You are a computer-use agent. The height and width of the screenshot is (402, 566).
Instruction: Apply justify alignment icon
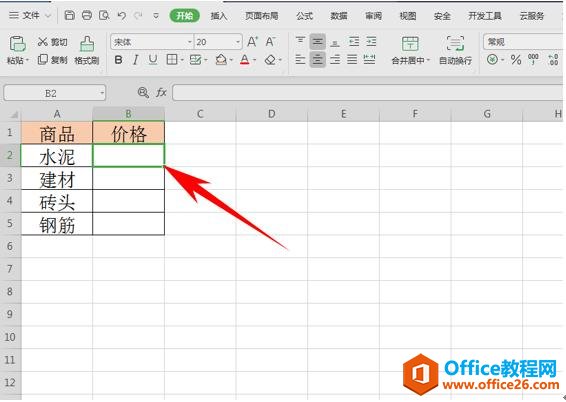tap(352, 60)
